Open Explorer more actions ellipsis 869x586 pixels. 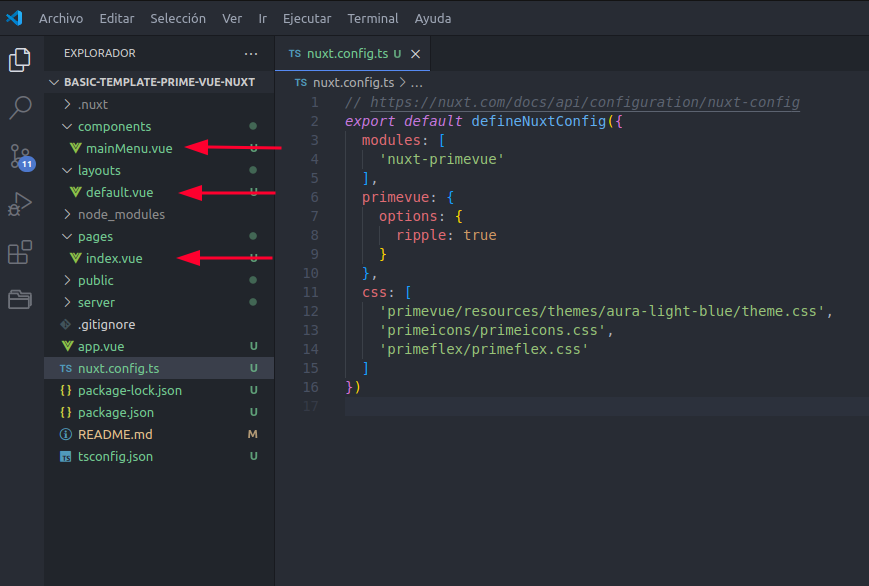click(x=251, y=54)
